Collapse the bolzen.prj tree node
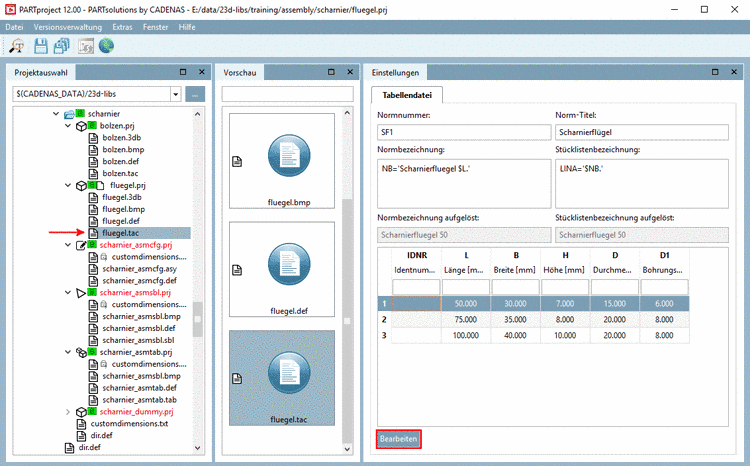Image resolution: width=750 pixels, height=466 pixels. tap(68, 126)
